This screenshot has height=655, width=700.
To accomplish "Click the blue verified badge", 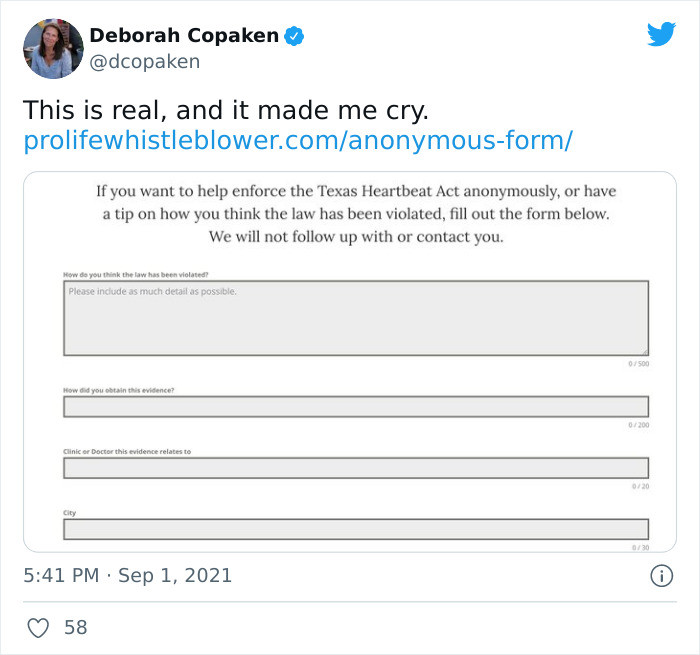I will click(294, 36).
